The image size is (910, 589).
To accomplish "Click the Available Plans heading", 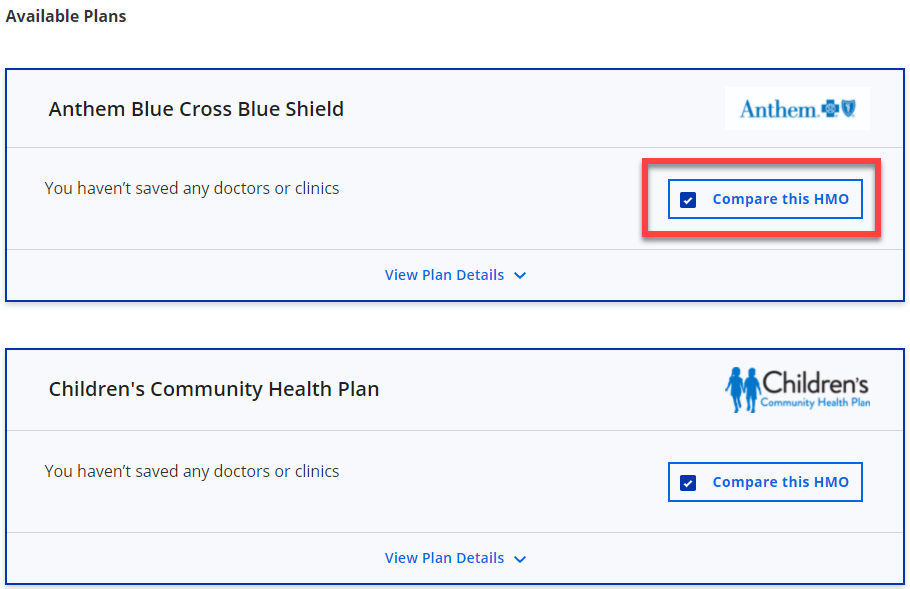I will point(66,16).
